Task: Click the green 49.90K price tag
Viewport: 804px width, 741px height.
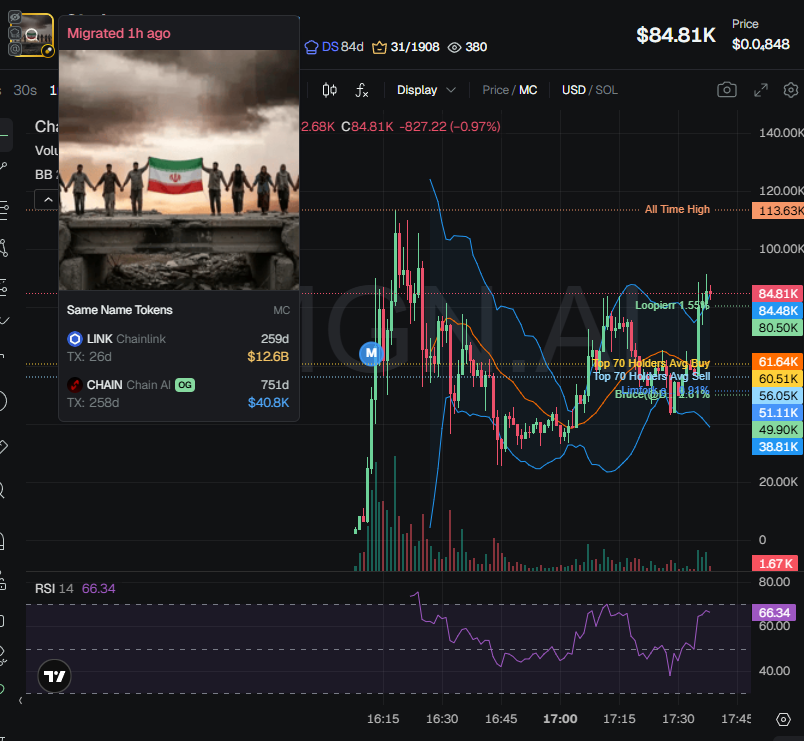Action: tap(778, 429)
